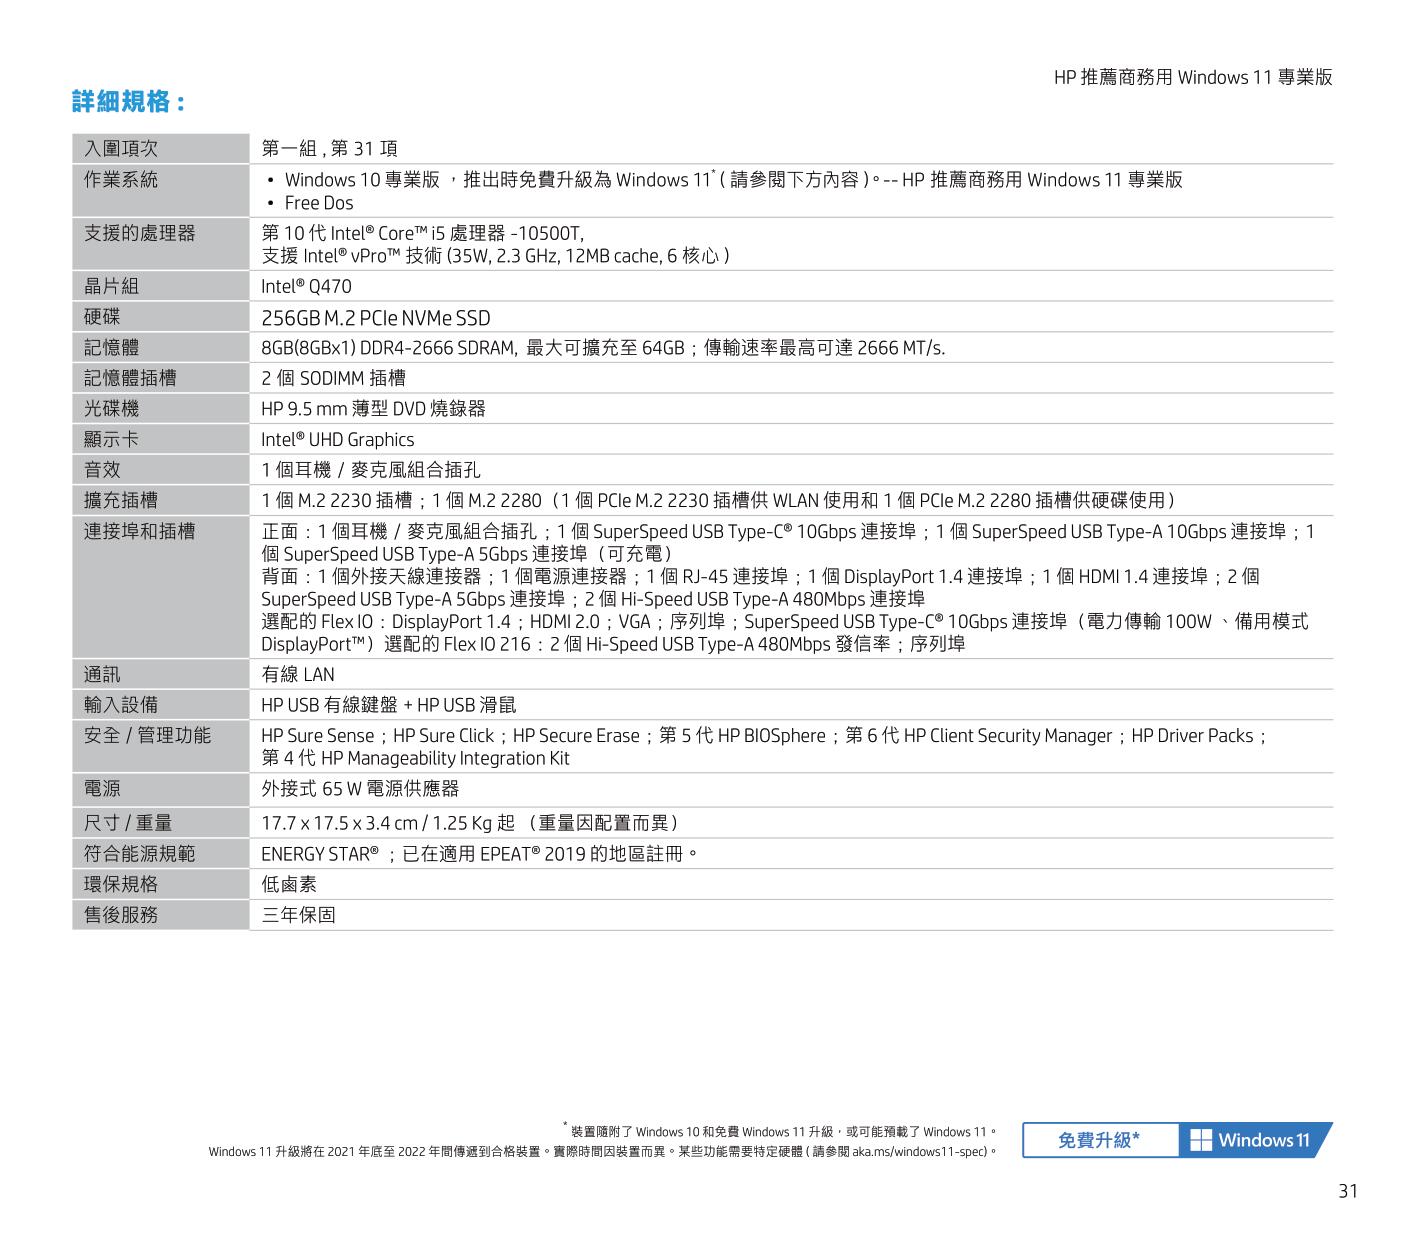
Task: Select the 尺寸 / 重量 row label
Action: 128,823
